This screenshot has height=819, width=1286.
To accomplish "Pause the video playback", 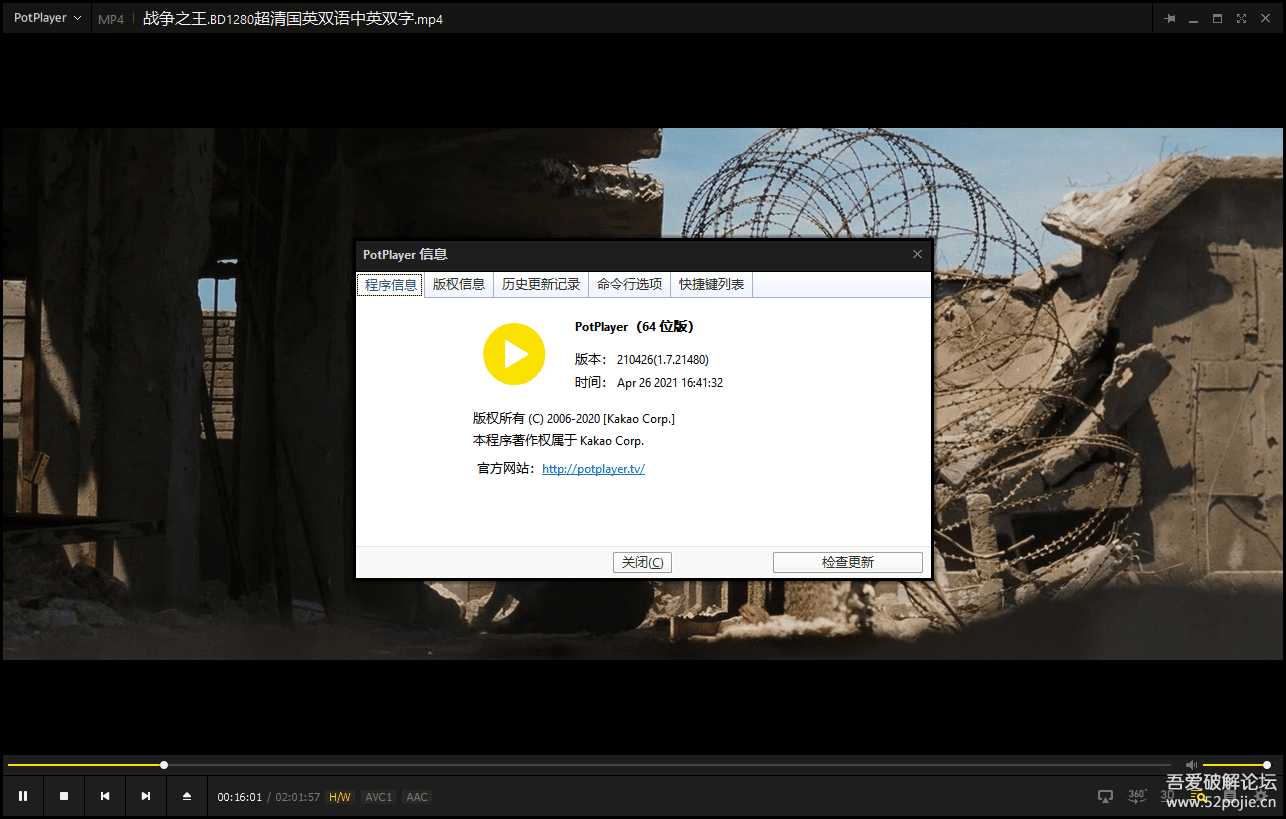I will pos(23,796).
